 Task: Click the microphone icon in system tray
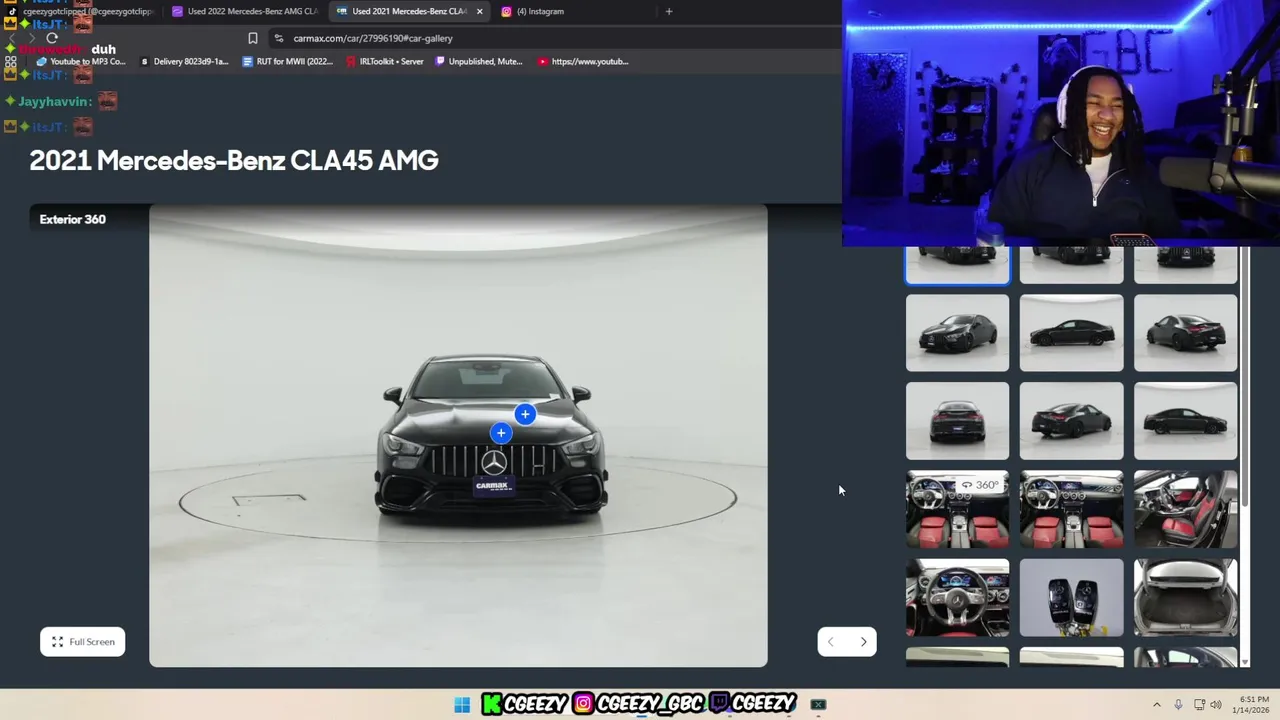tap(1178, 705)
